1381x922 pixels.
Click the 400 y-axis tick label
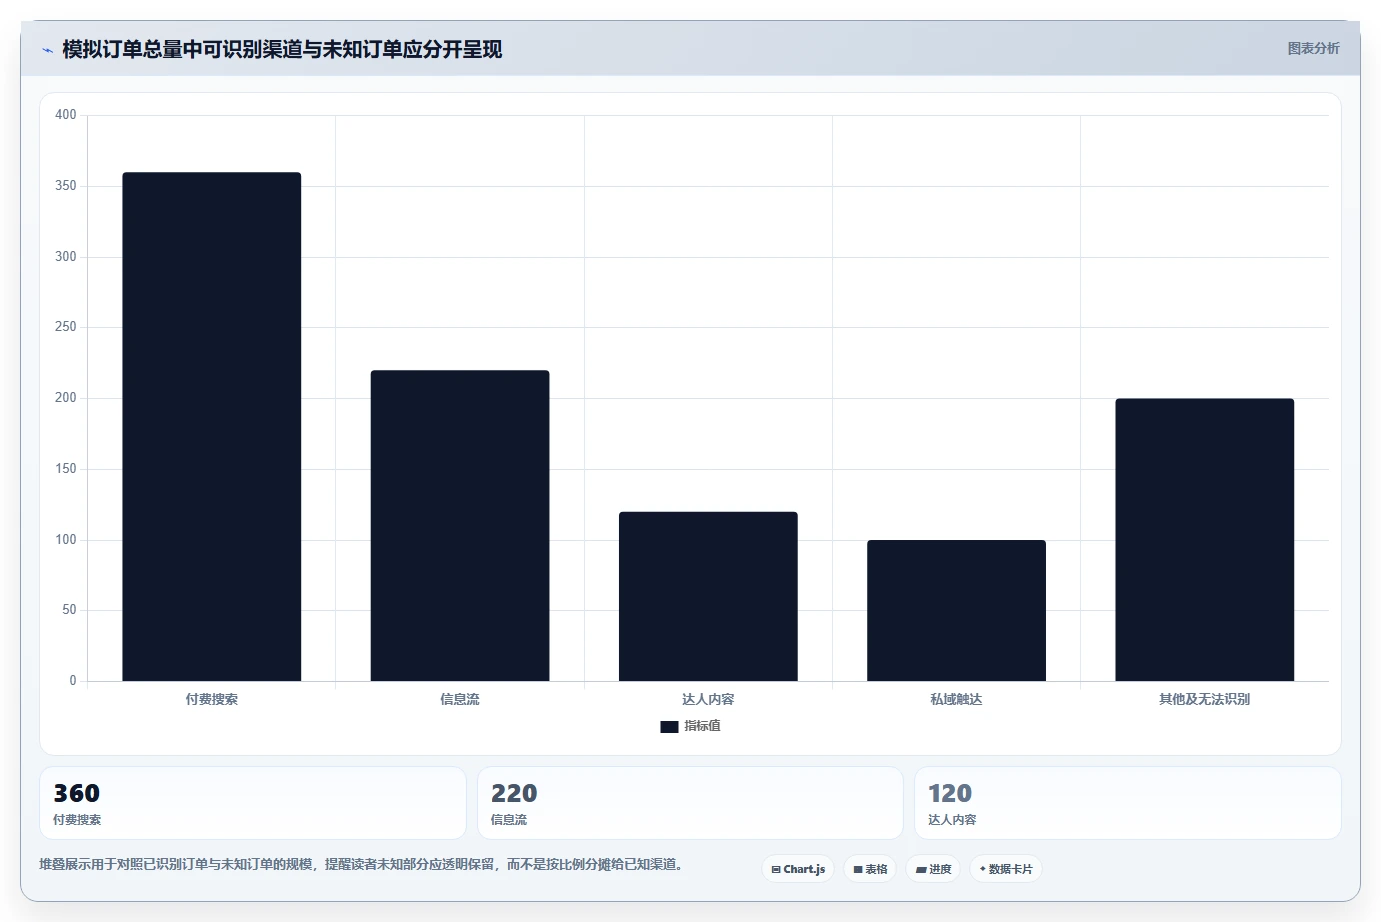(x=66, y=115)
